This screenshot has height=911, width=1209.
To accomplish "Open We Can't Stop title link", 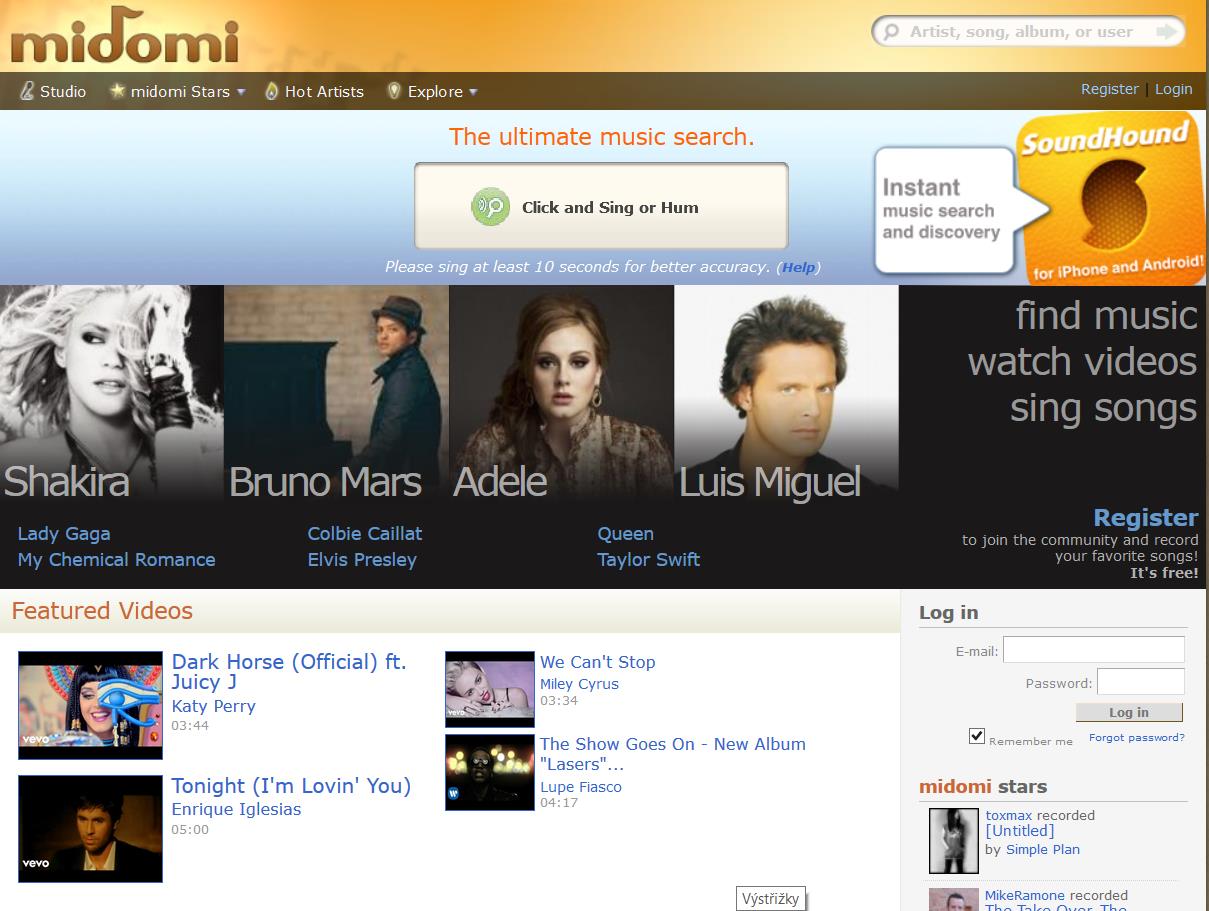I will 597,662.
